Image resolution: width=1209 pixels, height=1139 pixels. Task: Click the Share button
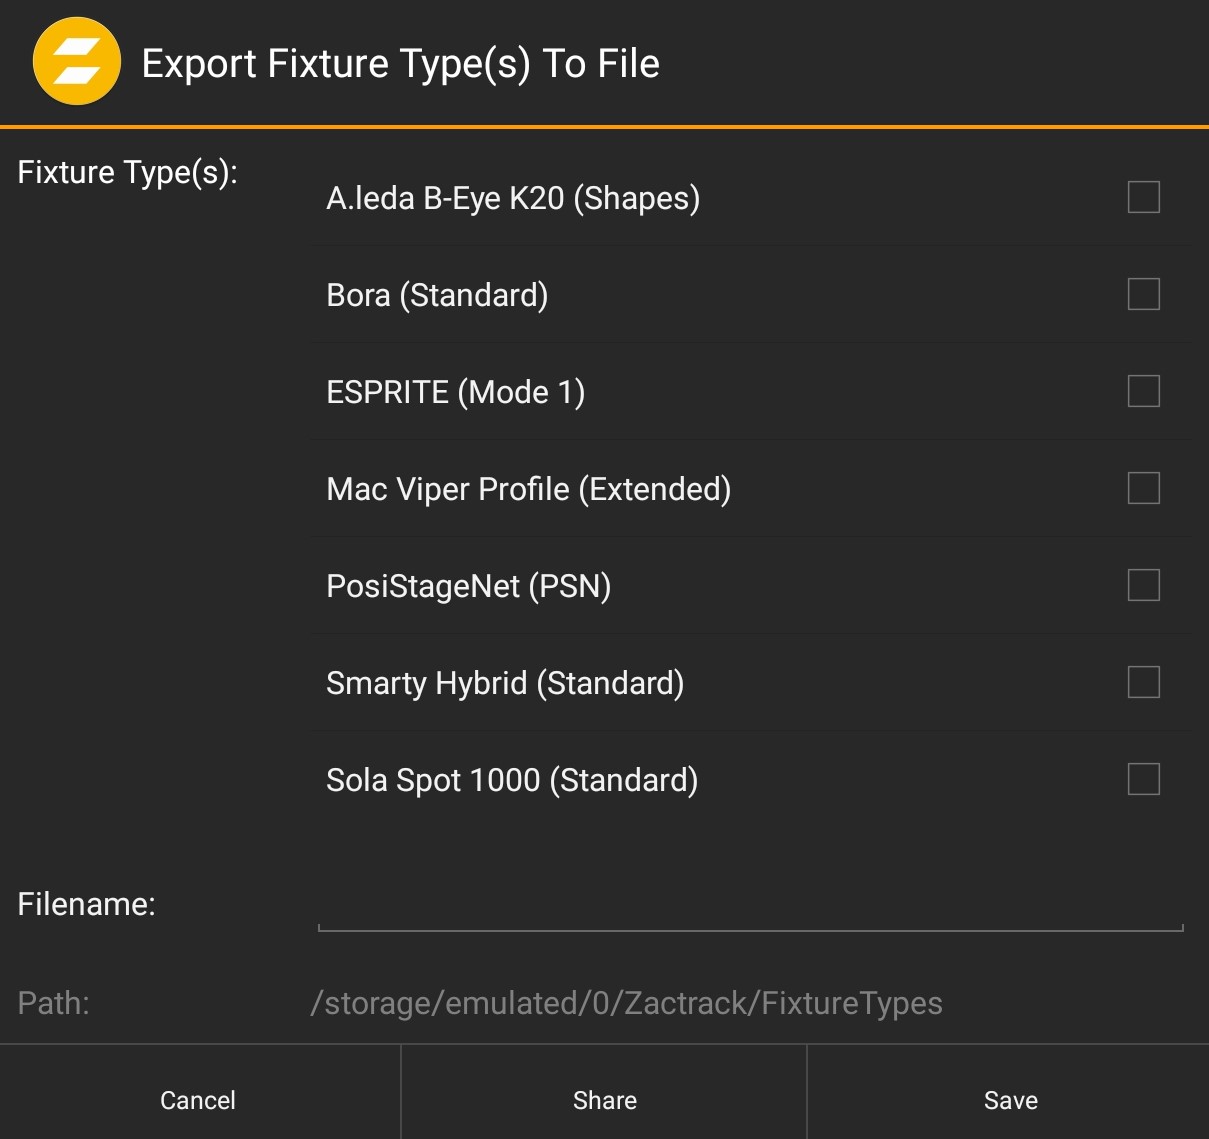(604, 1099)
